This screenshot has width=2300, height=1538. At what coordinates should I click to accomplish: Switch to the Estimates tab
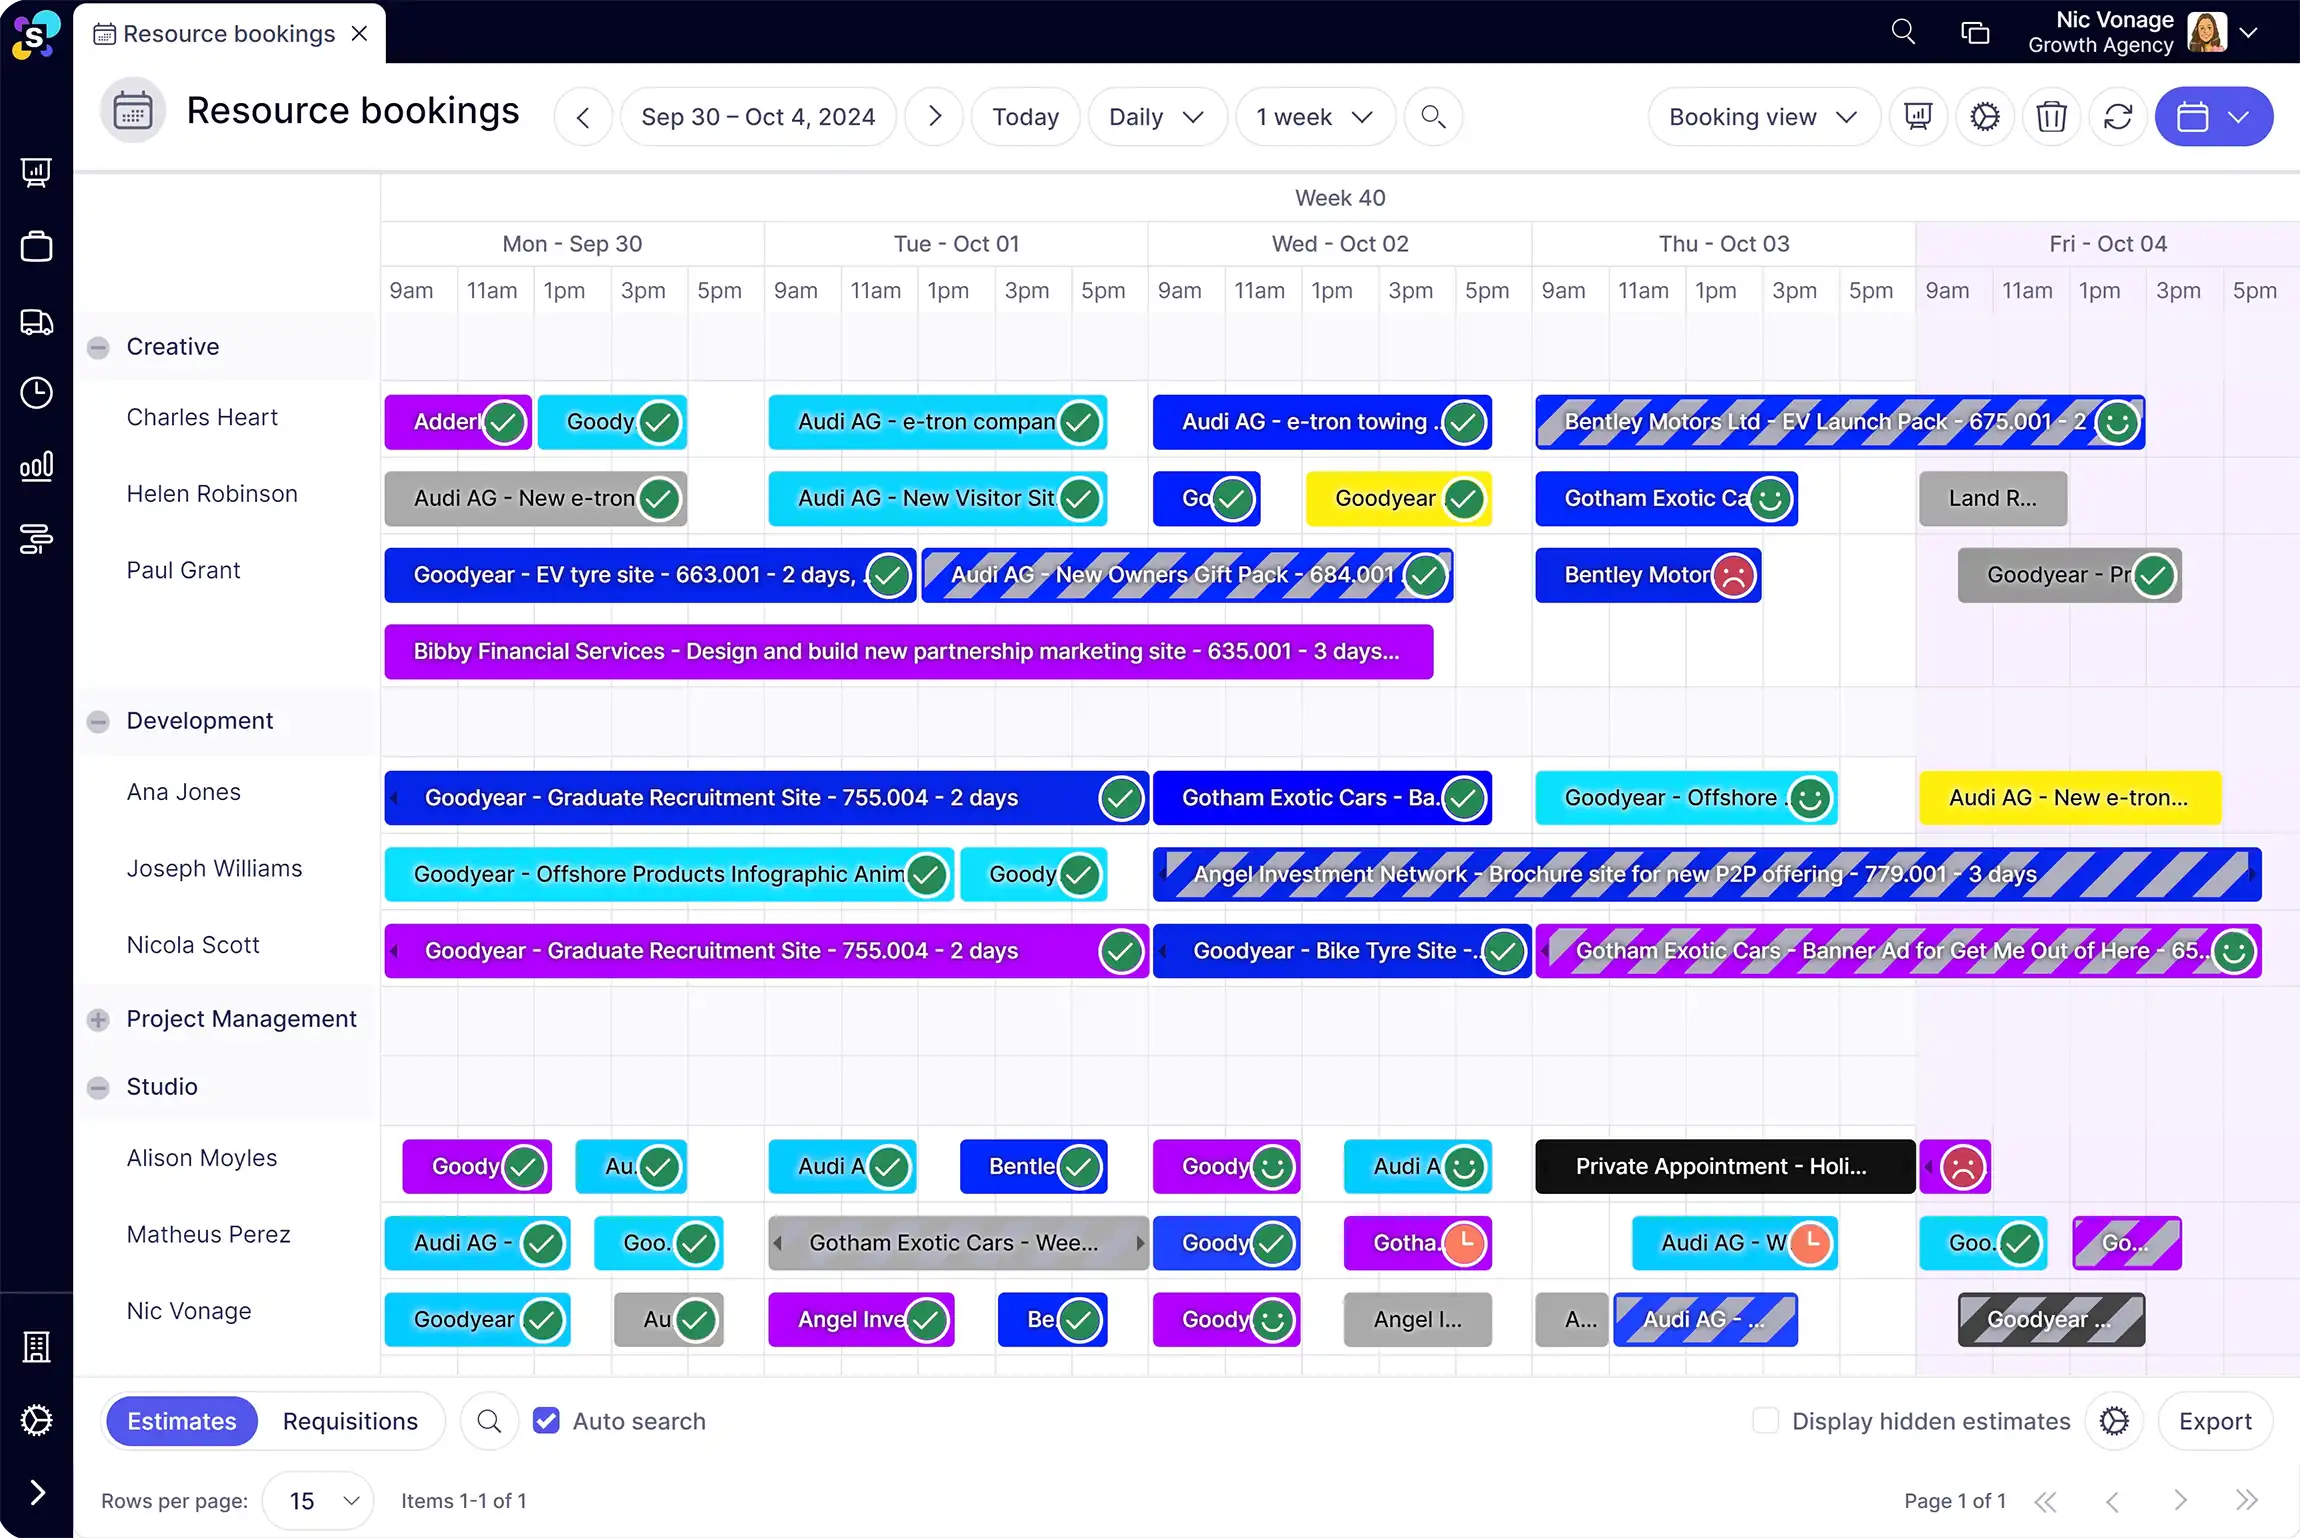tap(182, 1421)
